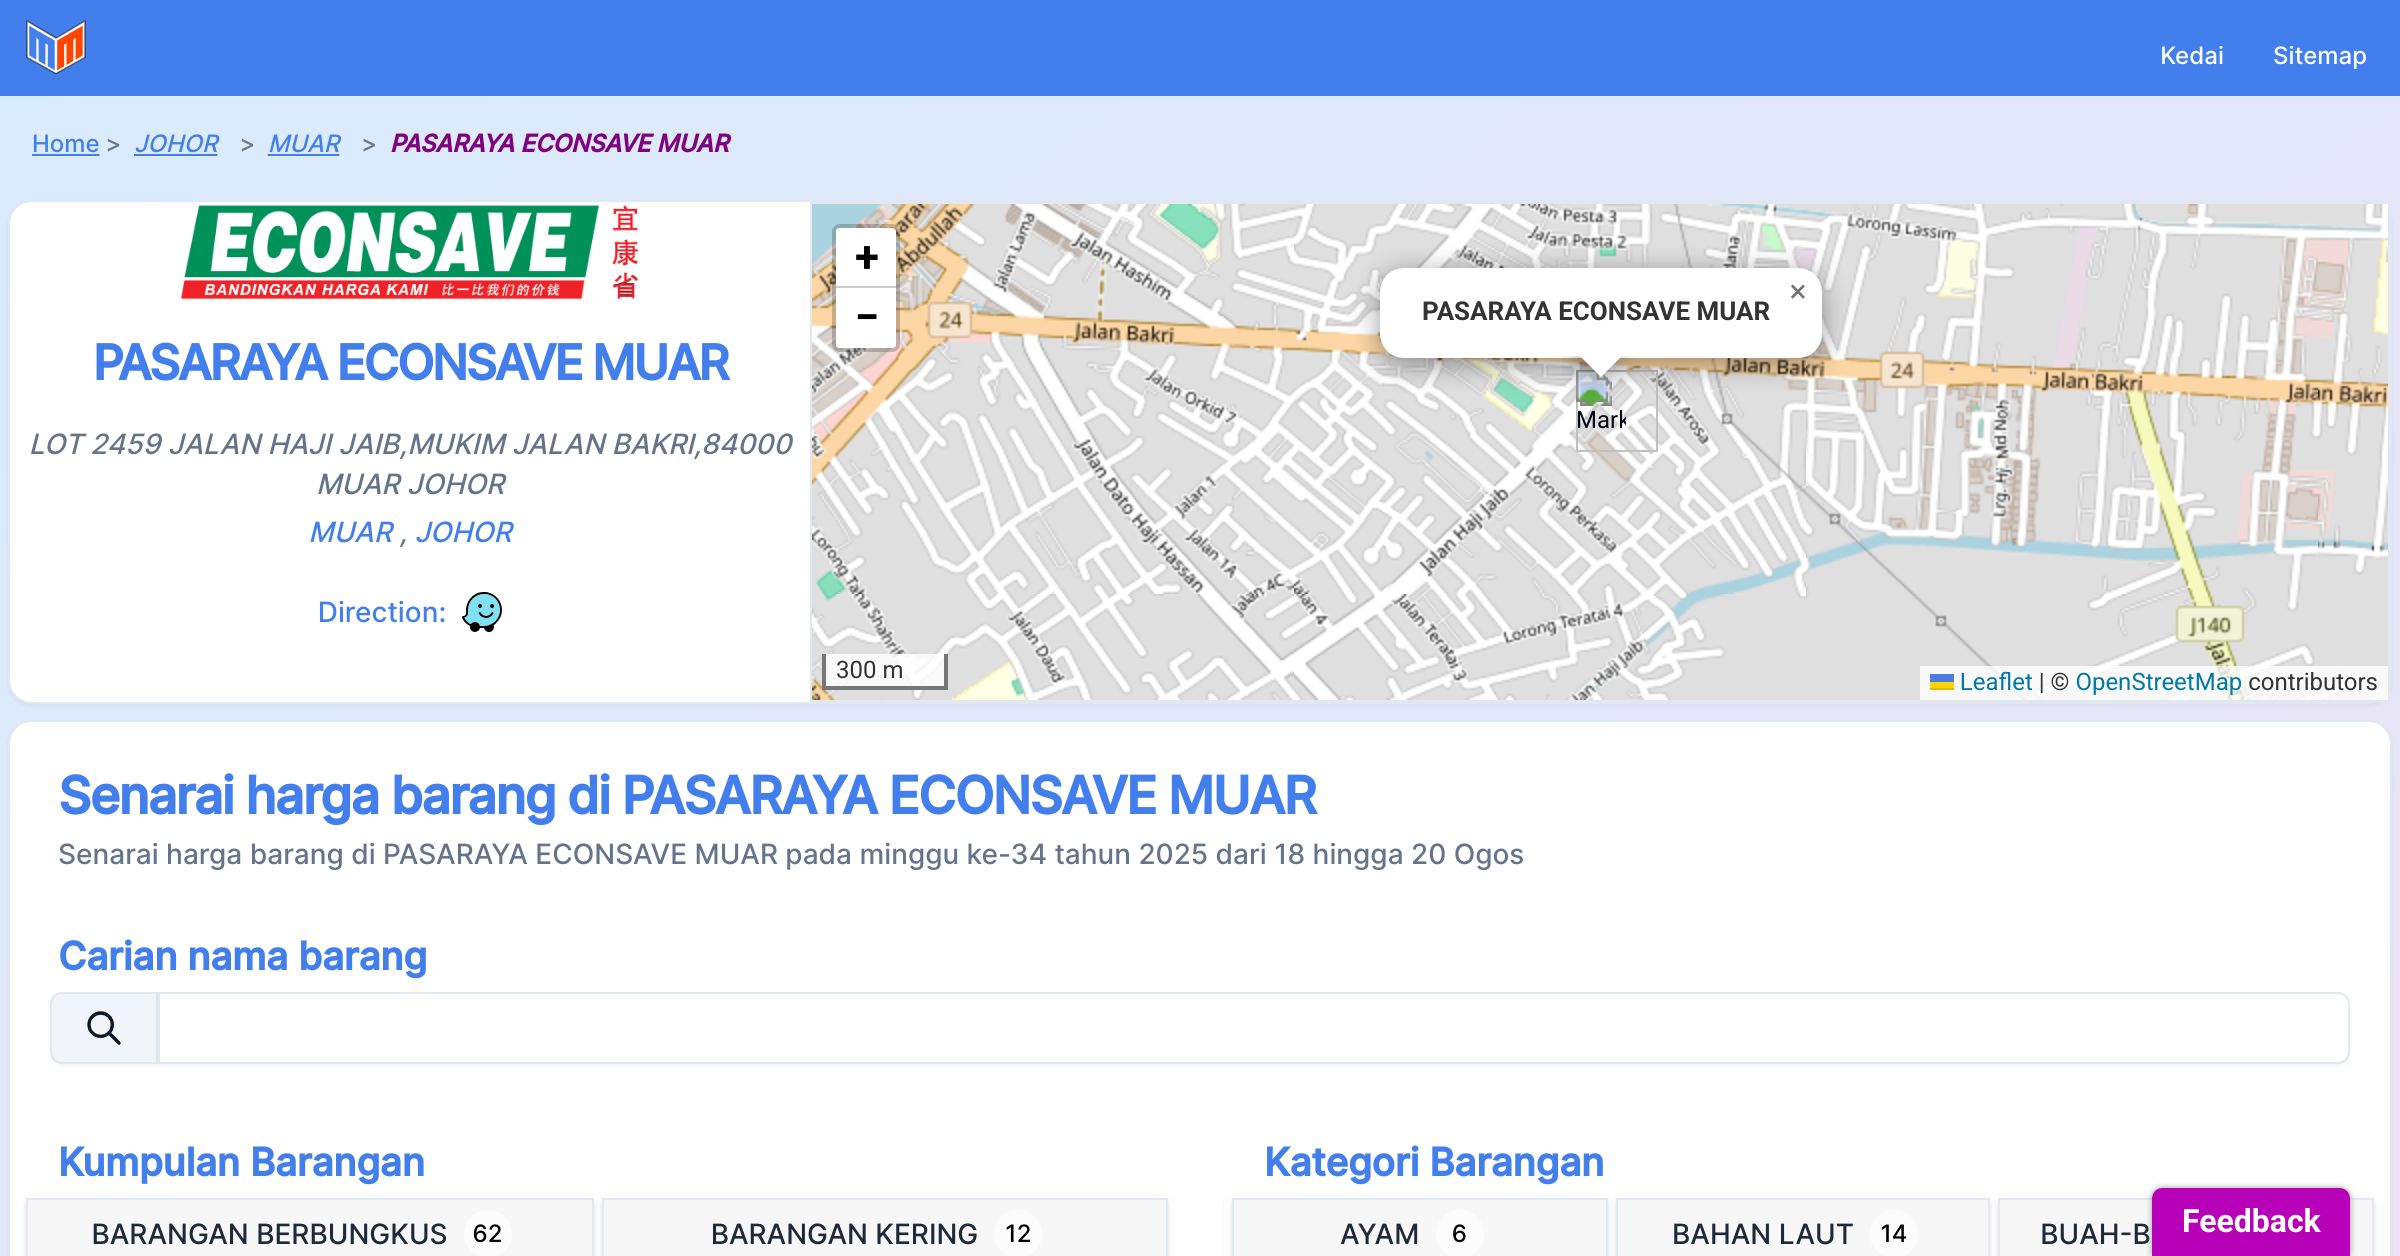Viewport: 2400px width, 1256px height.
Task: Filter by BAHAN LAUT category
Action: 1802,1233
